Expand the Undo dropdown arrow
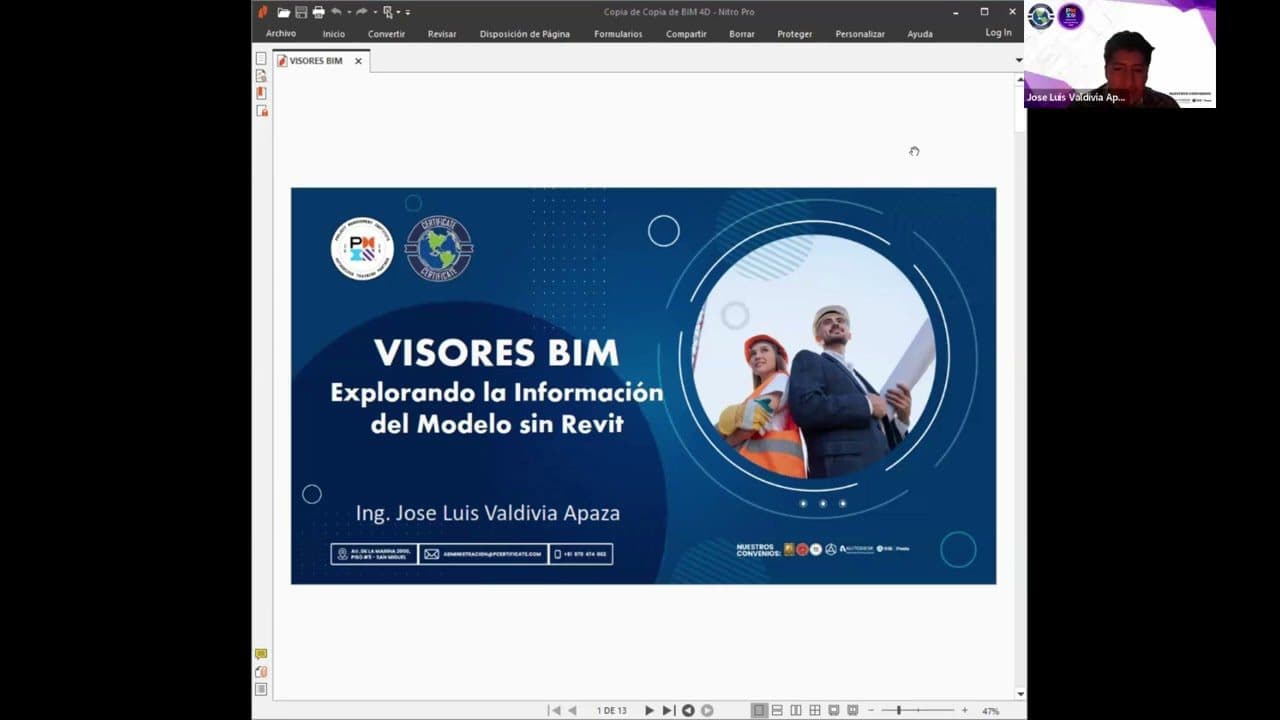Screen dimensions: 1280x720 (x=349, y=12)
